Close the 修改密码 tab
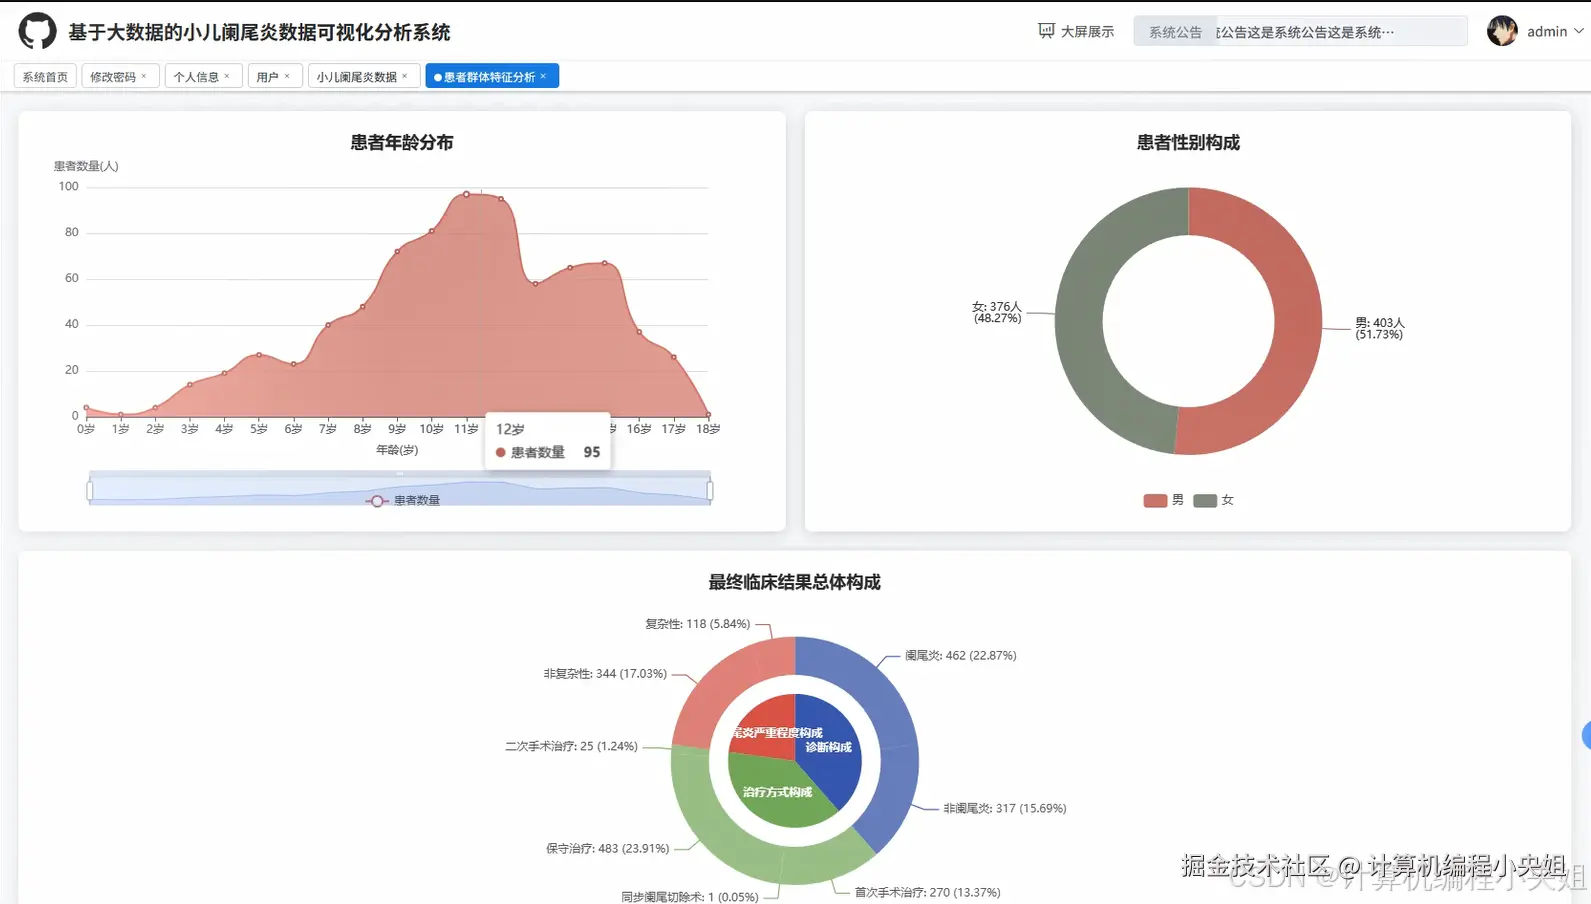 click(x=144, y=76)
